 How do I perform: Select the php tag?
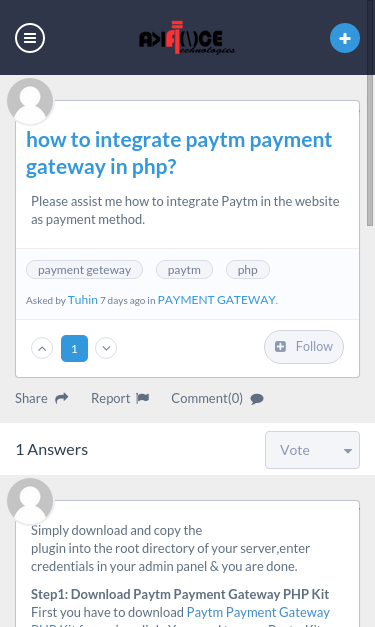pyautogui.click(x=248, y=270)
